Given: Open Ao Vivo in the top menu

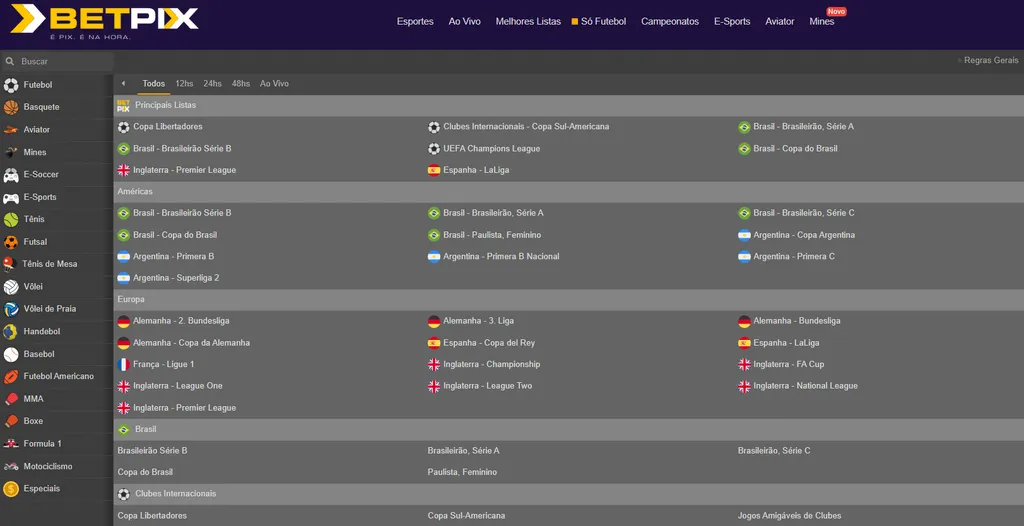Looking at the screenshot, I should click(x=464, y=22).
